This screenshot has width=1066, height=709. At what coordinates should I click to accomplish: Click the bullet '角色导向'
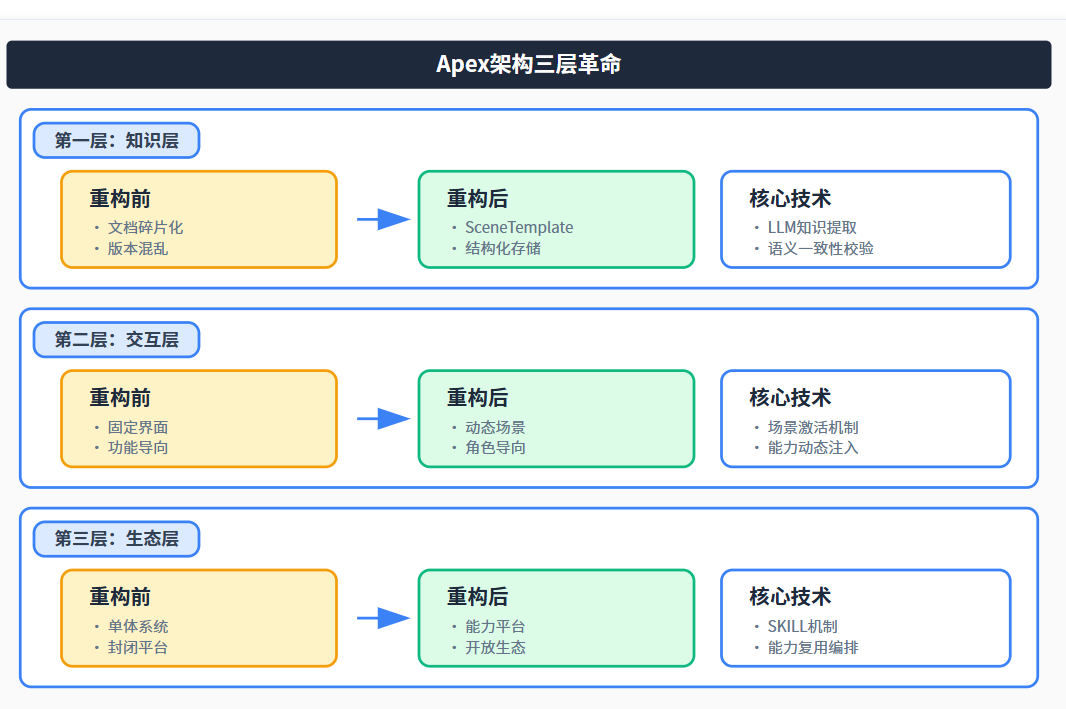point(495,448)
